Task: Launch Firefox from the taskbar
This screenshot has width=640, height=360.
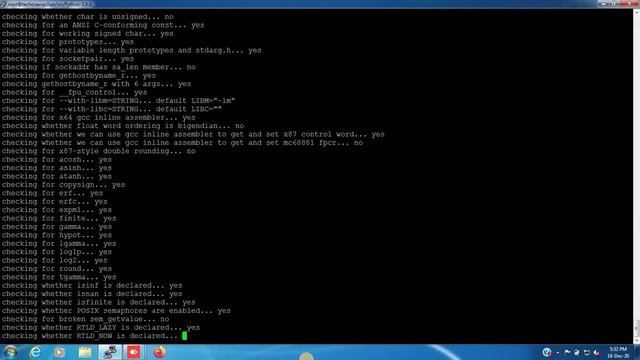Action: 159,352
